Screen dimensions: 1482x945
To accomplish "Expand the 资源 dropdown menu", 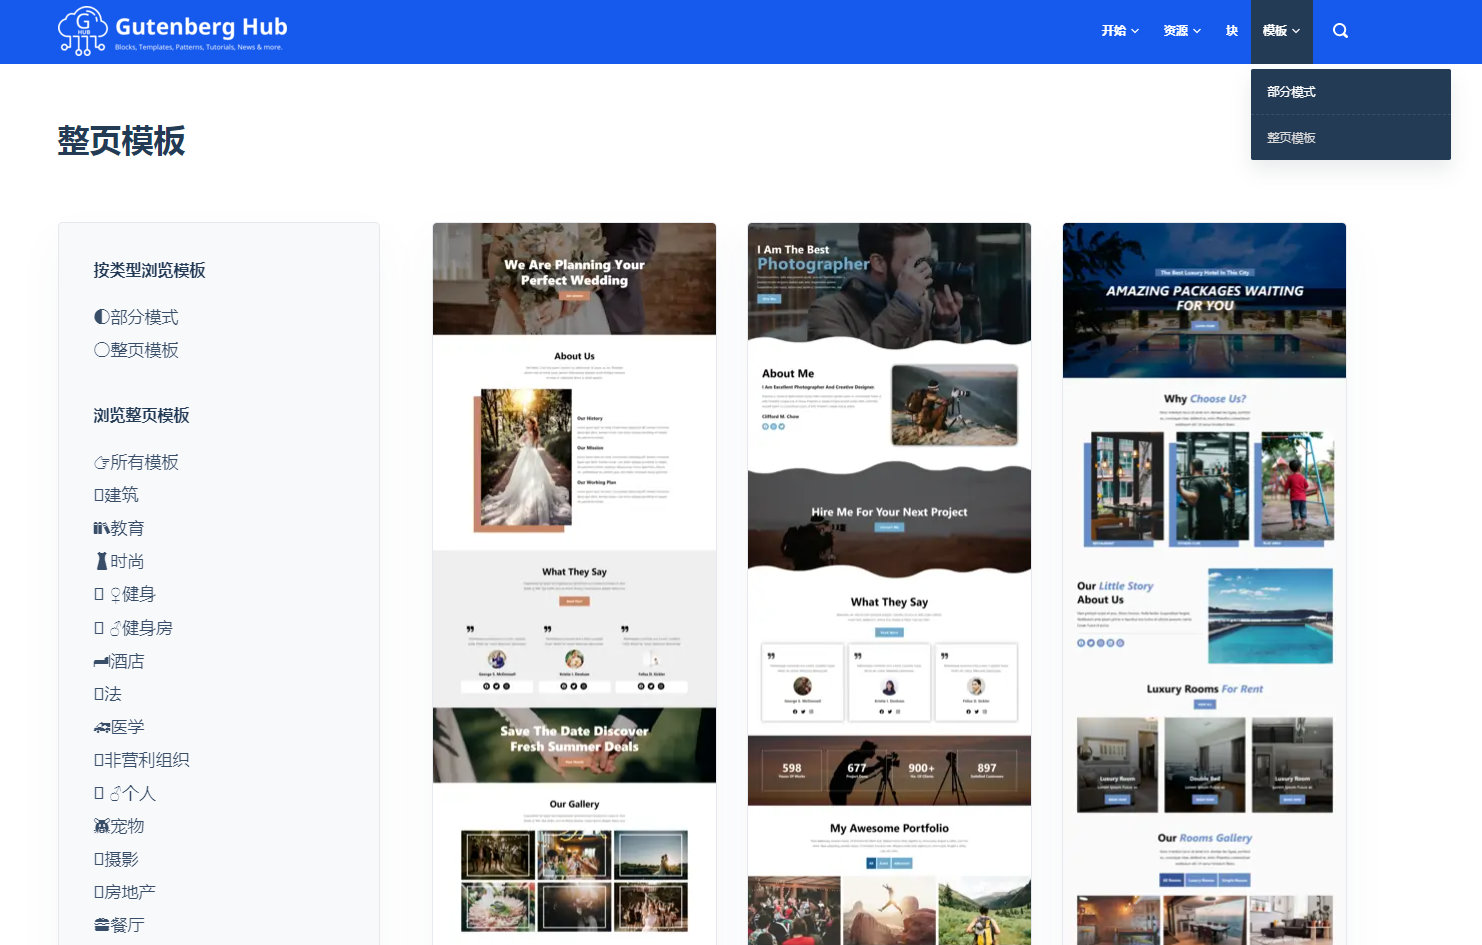I will point(1182,31).
